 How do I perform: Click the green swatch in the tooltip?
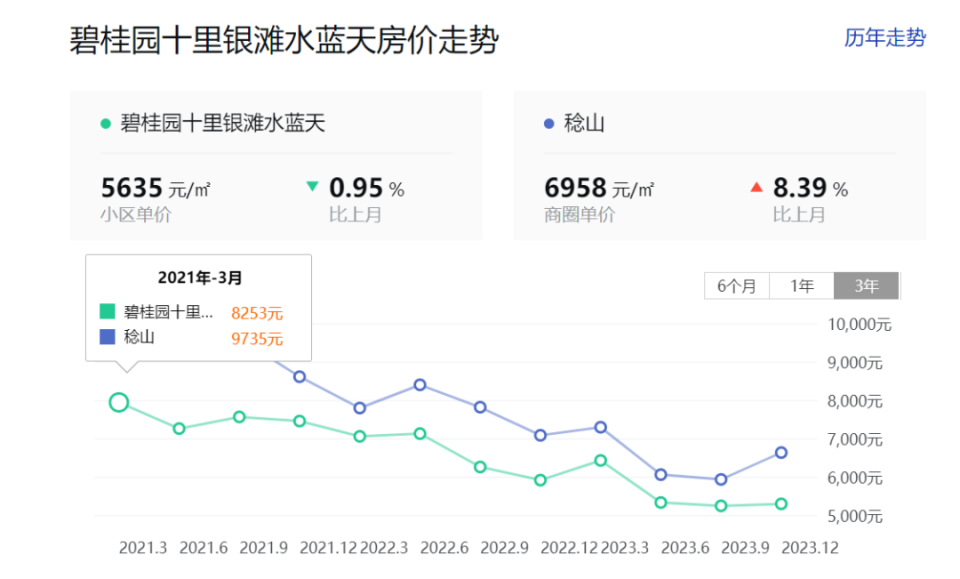pos(107,312)
